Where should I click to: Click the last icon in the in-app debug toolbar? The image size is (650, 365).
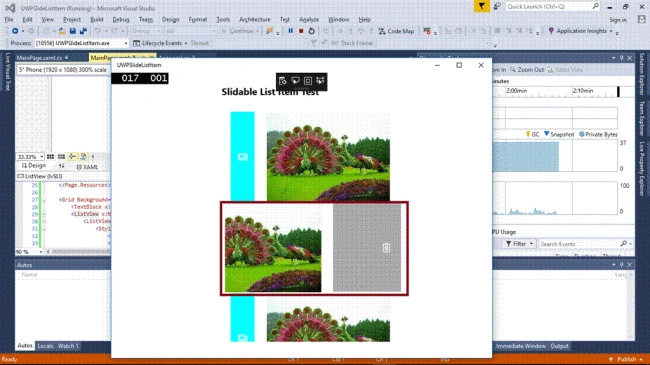point(320,81)
